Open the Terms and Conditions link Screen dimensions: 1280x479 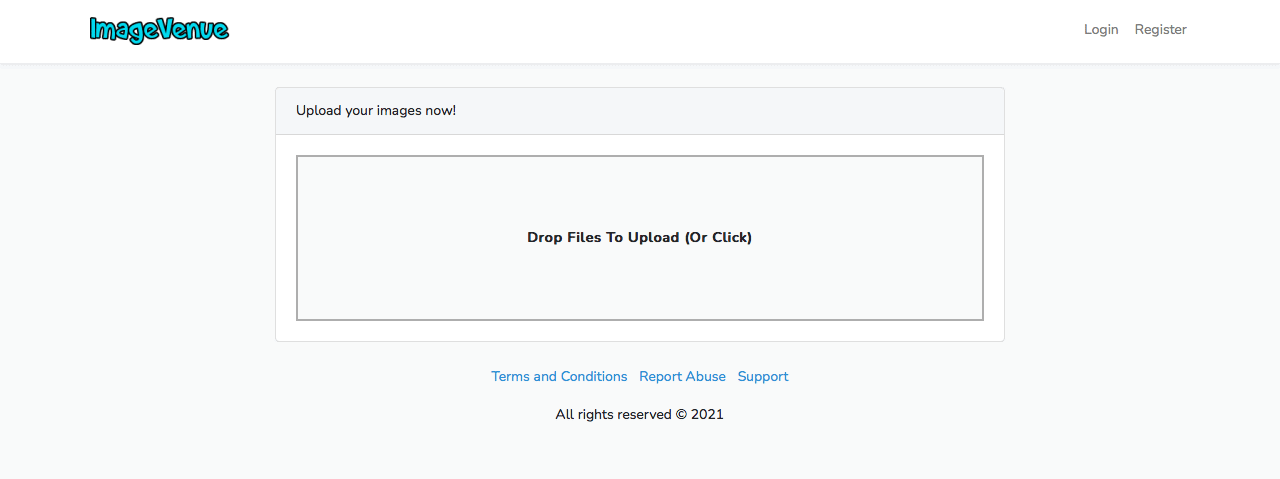click(559, 377)
